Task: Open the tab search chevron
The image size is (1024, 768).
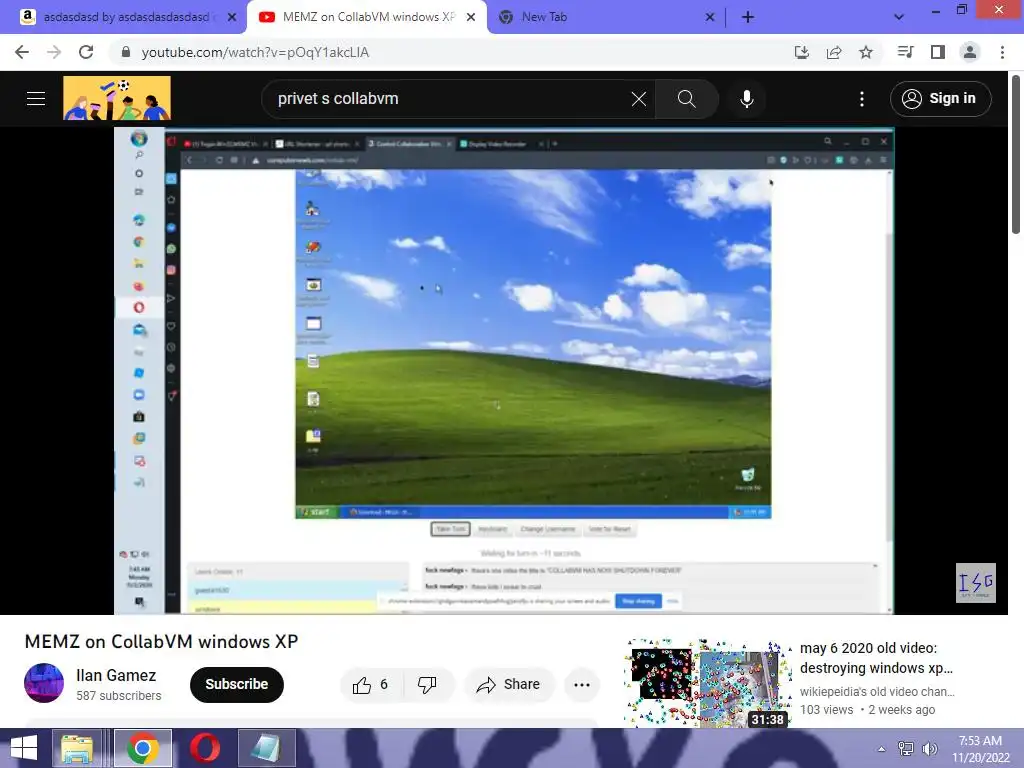Action: (899, 17)
